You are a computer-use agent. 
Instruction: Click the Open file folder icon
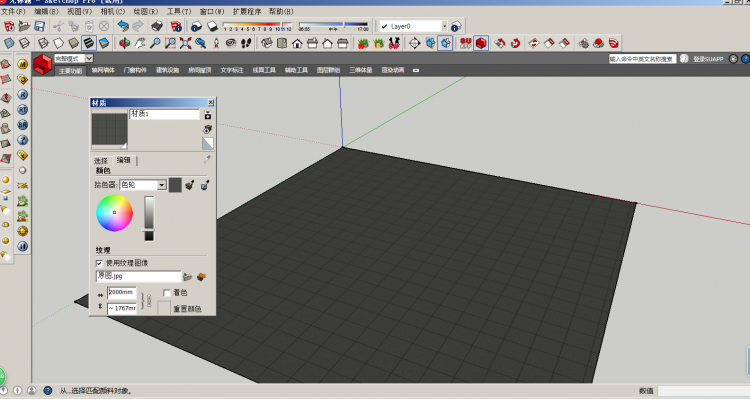(24, 26)
